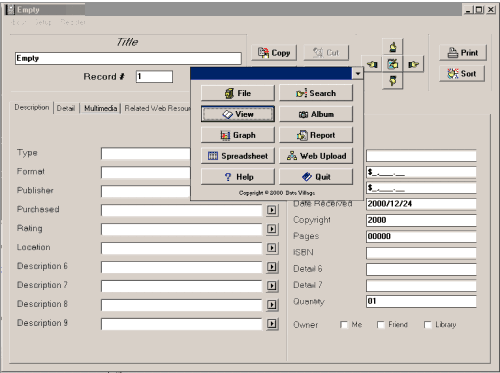Switch to the Description tab
500x373 pixels.
click(32, 107)
